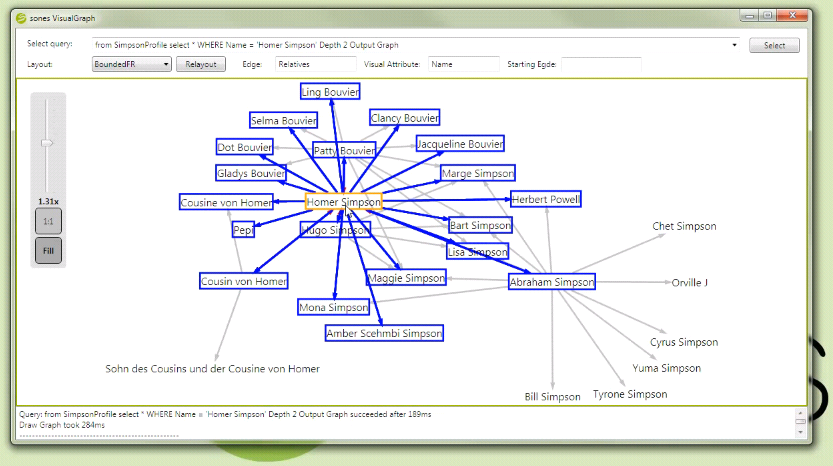
Task: Click the Chet Simpson label
Action: [684, 226]
